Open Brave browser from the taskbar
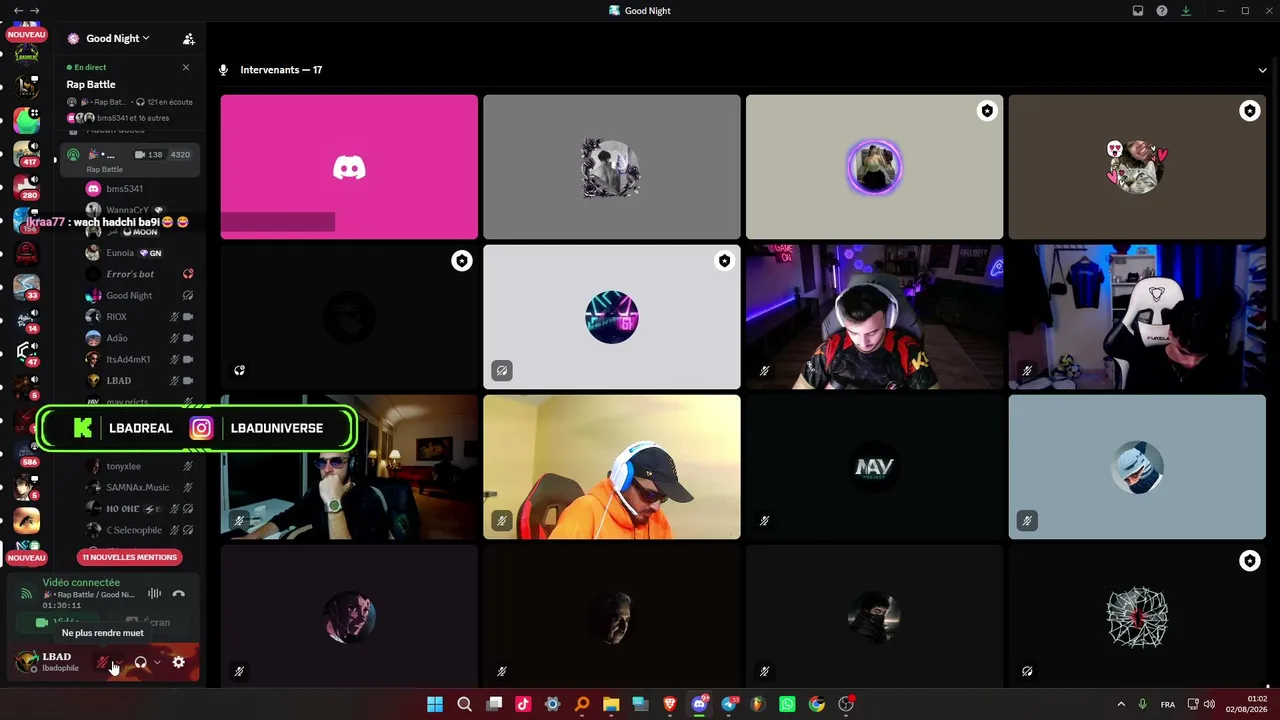The image size is (1280, 720). coord(670,704)
